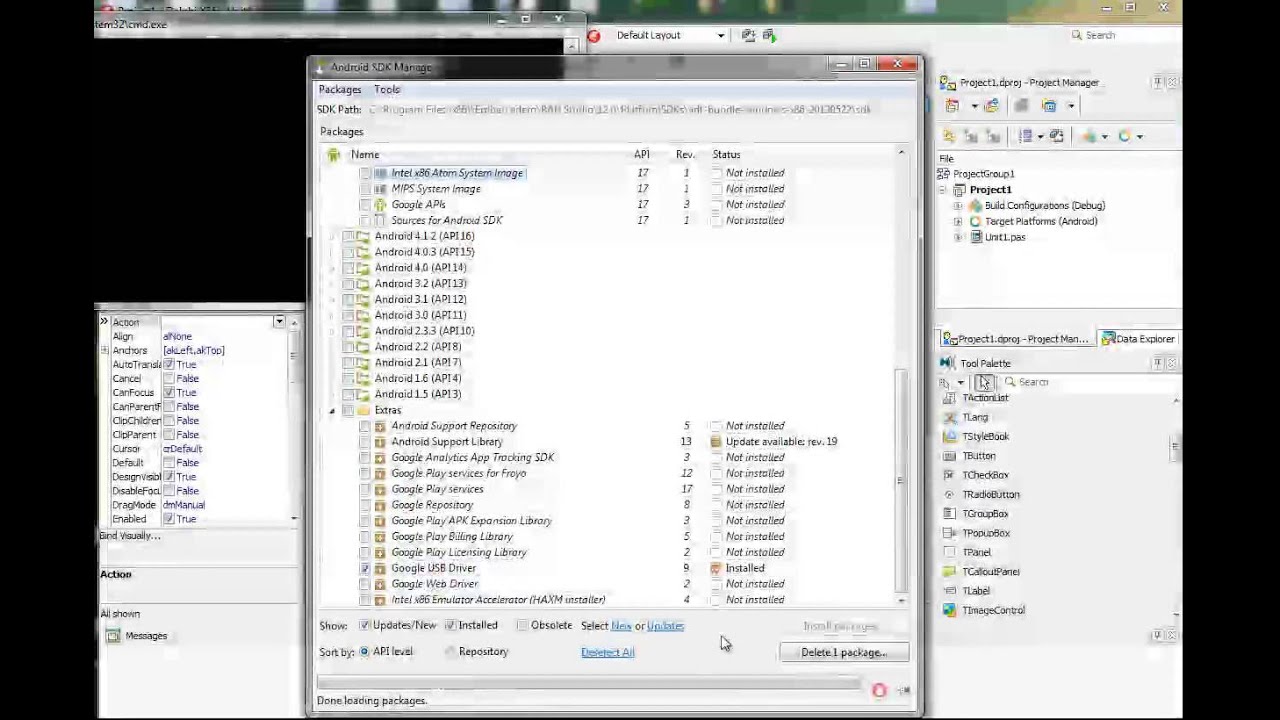This screenshot has height=720, width=1280.
Task: Click the Sources for Android SDK package icon
Action: click(380, 220)
